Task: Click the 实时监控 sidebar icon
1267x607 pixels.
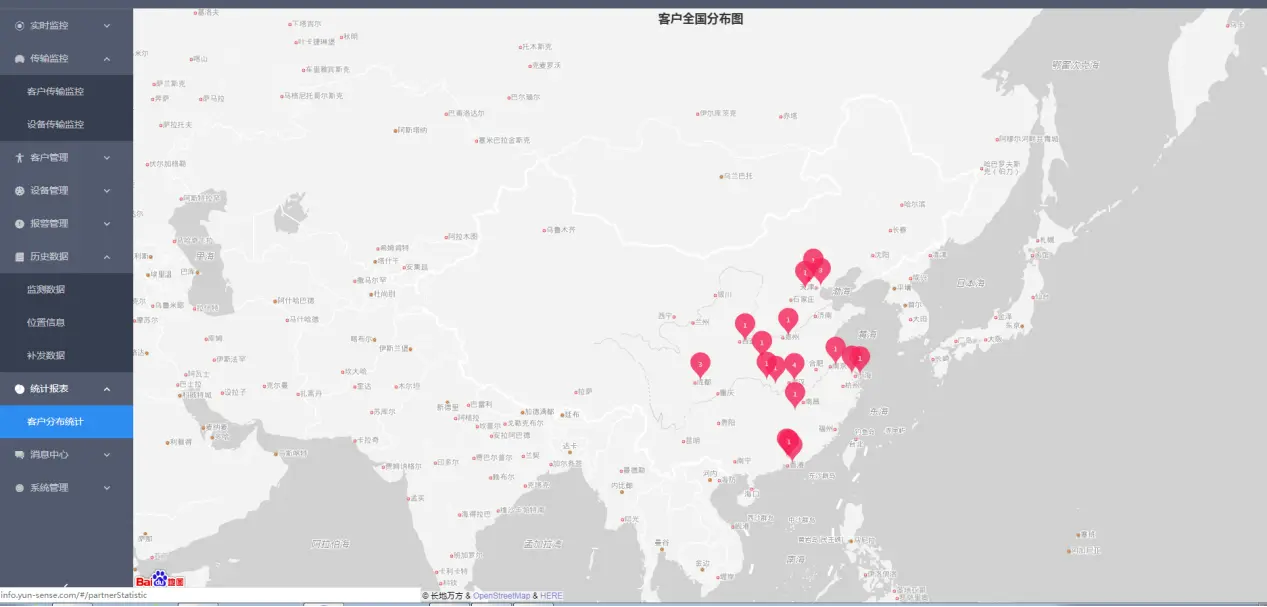Action: tap(20, 25)
